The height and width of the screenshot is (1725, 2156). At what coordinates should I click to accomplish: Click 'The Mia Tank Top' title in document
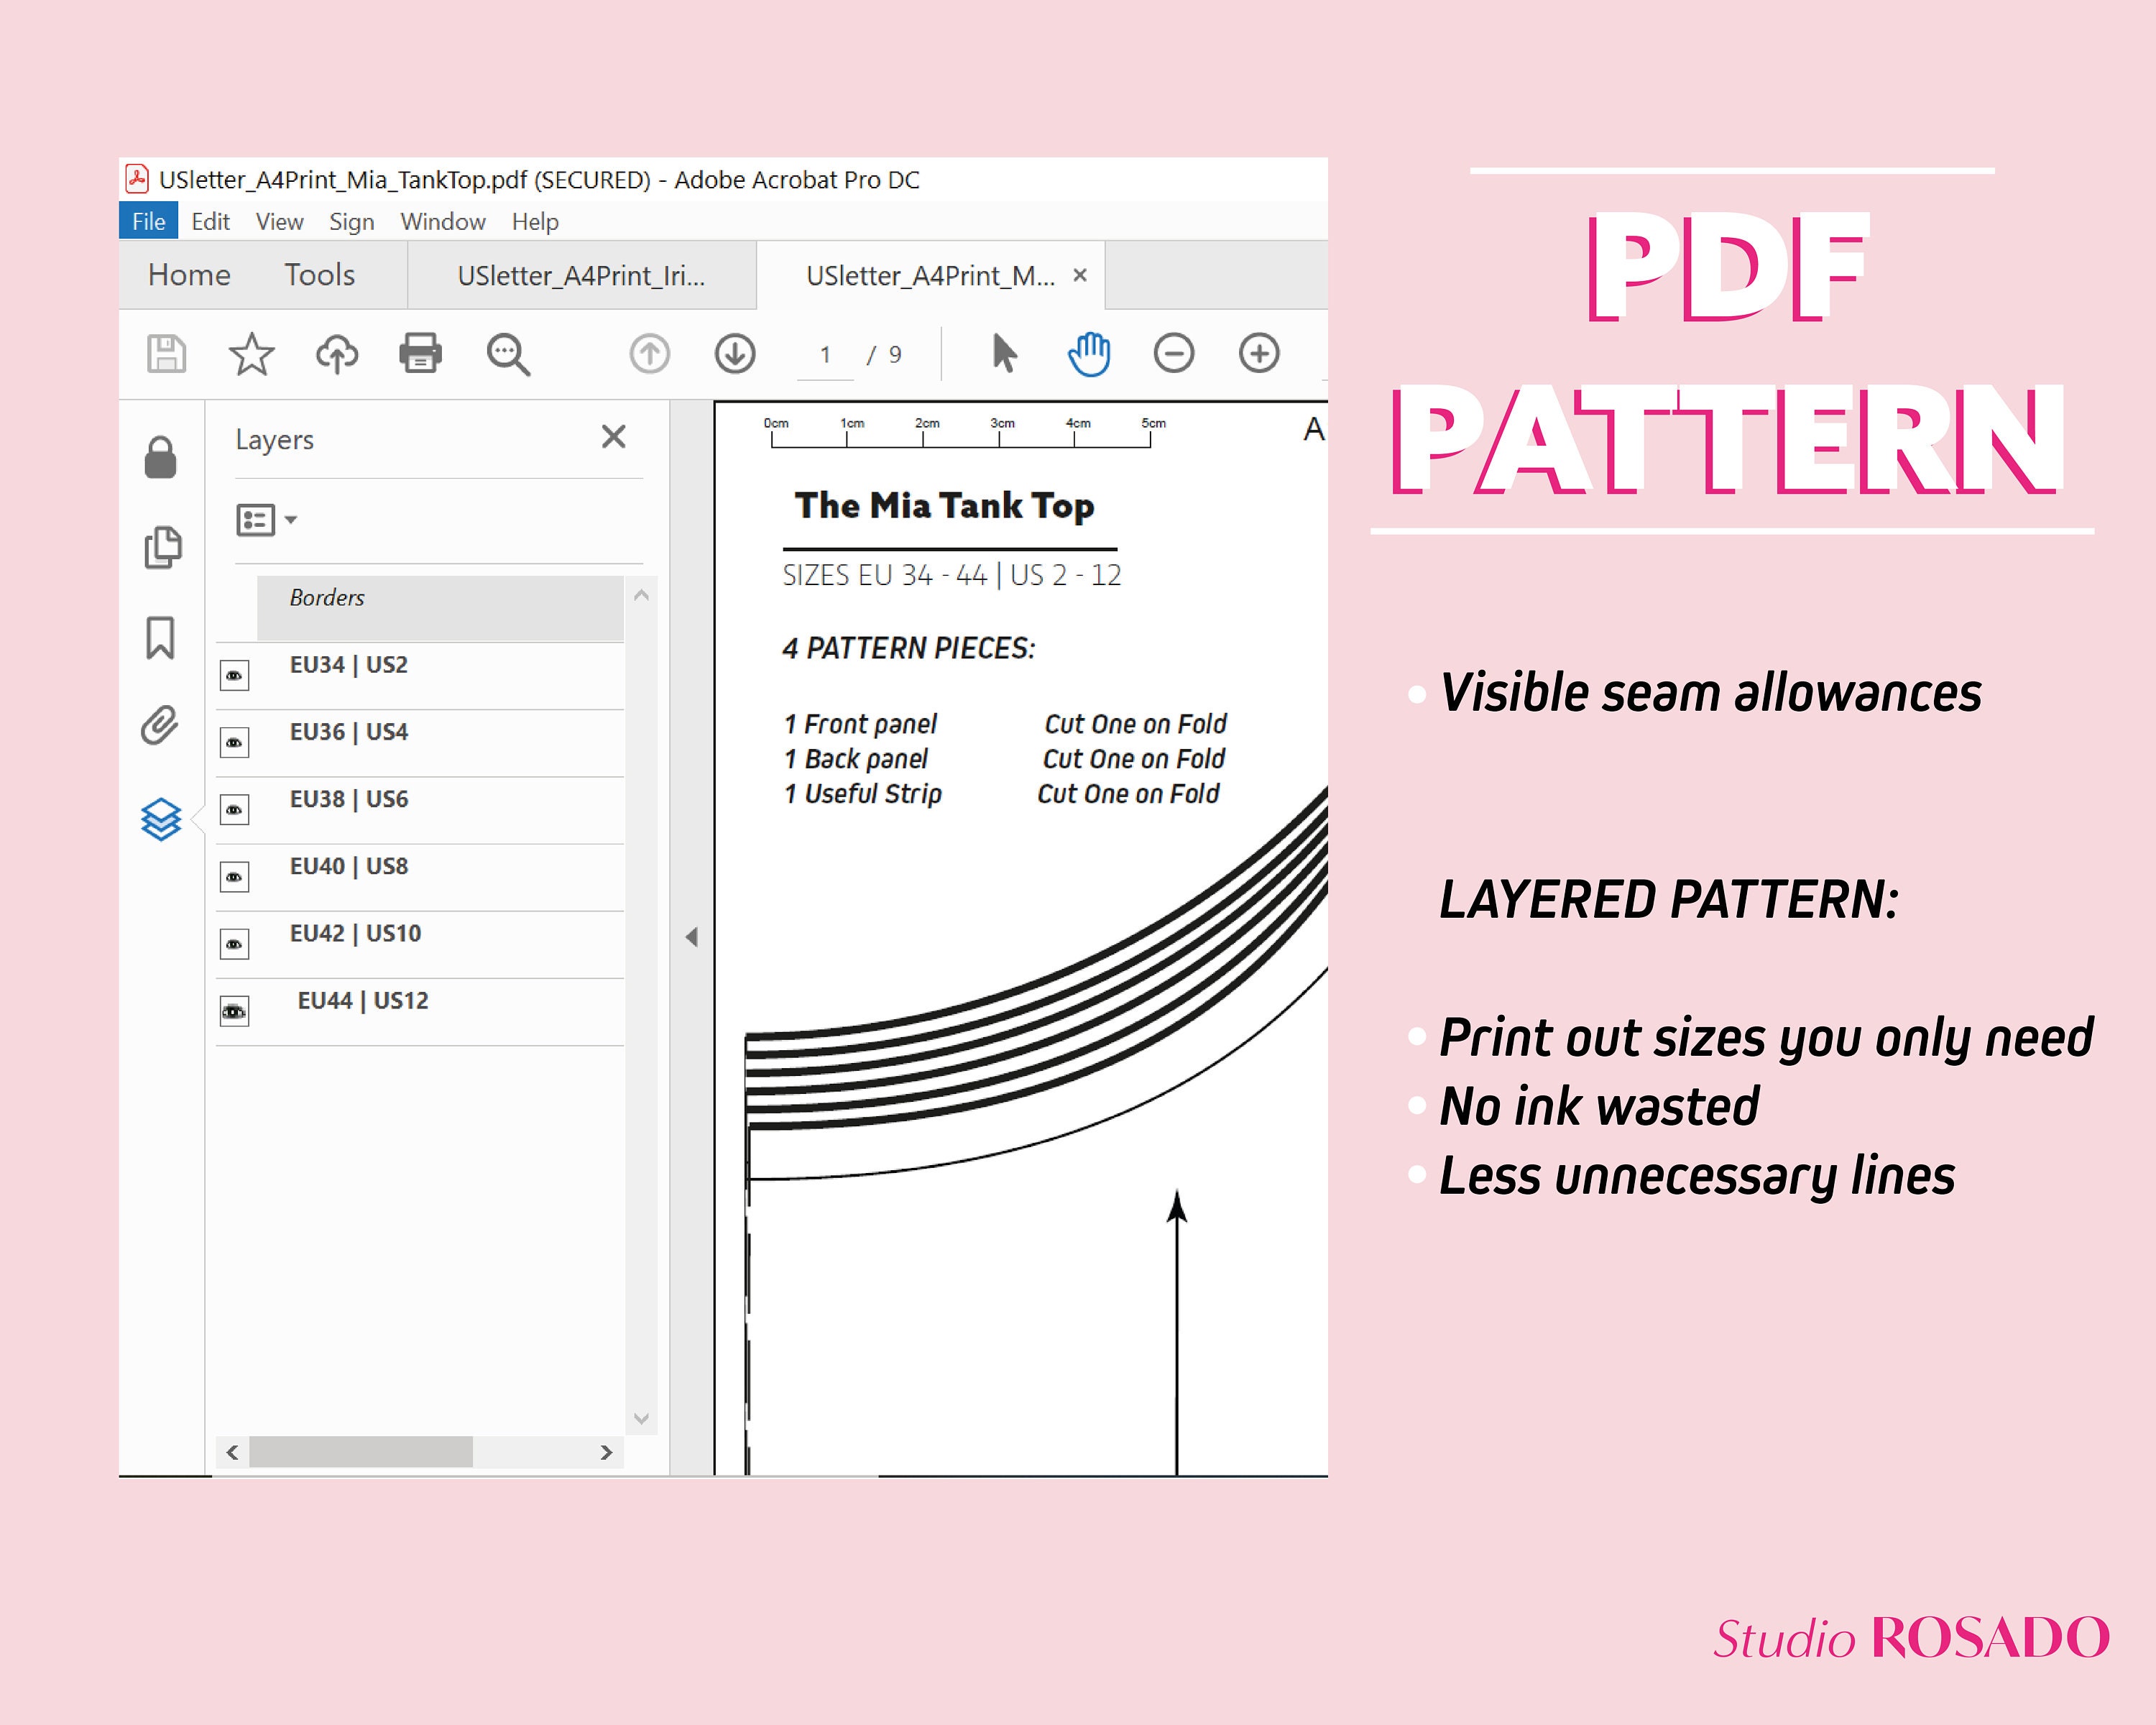[945, 506]
